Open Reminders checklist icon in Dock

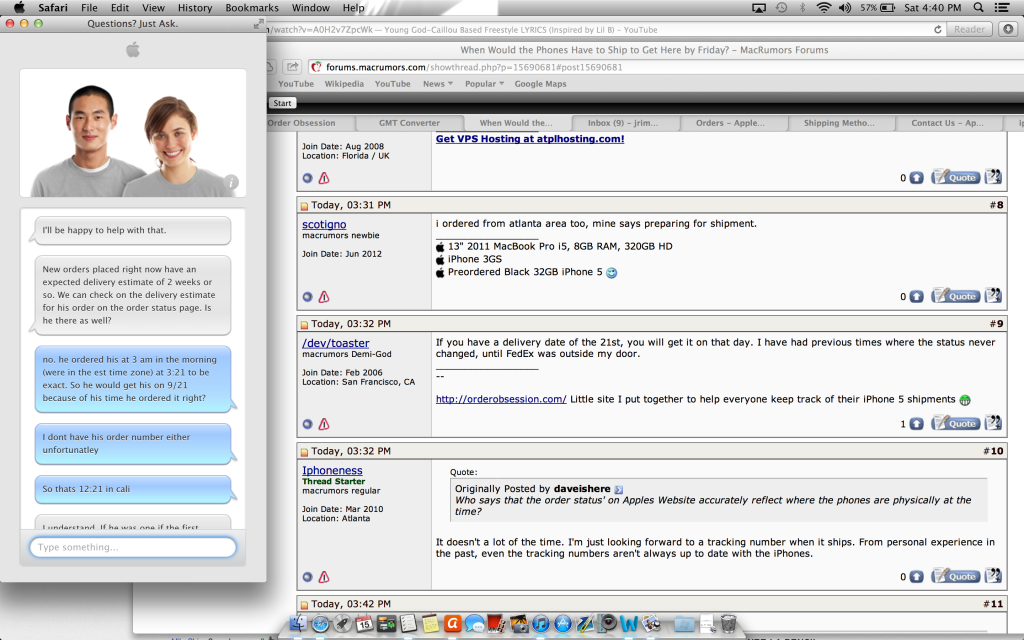pos(409,624)
